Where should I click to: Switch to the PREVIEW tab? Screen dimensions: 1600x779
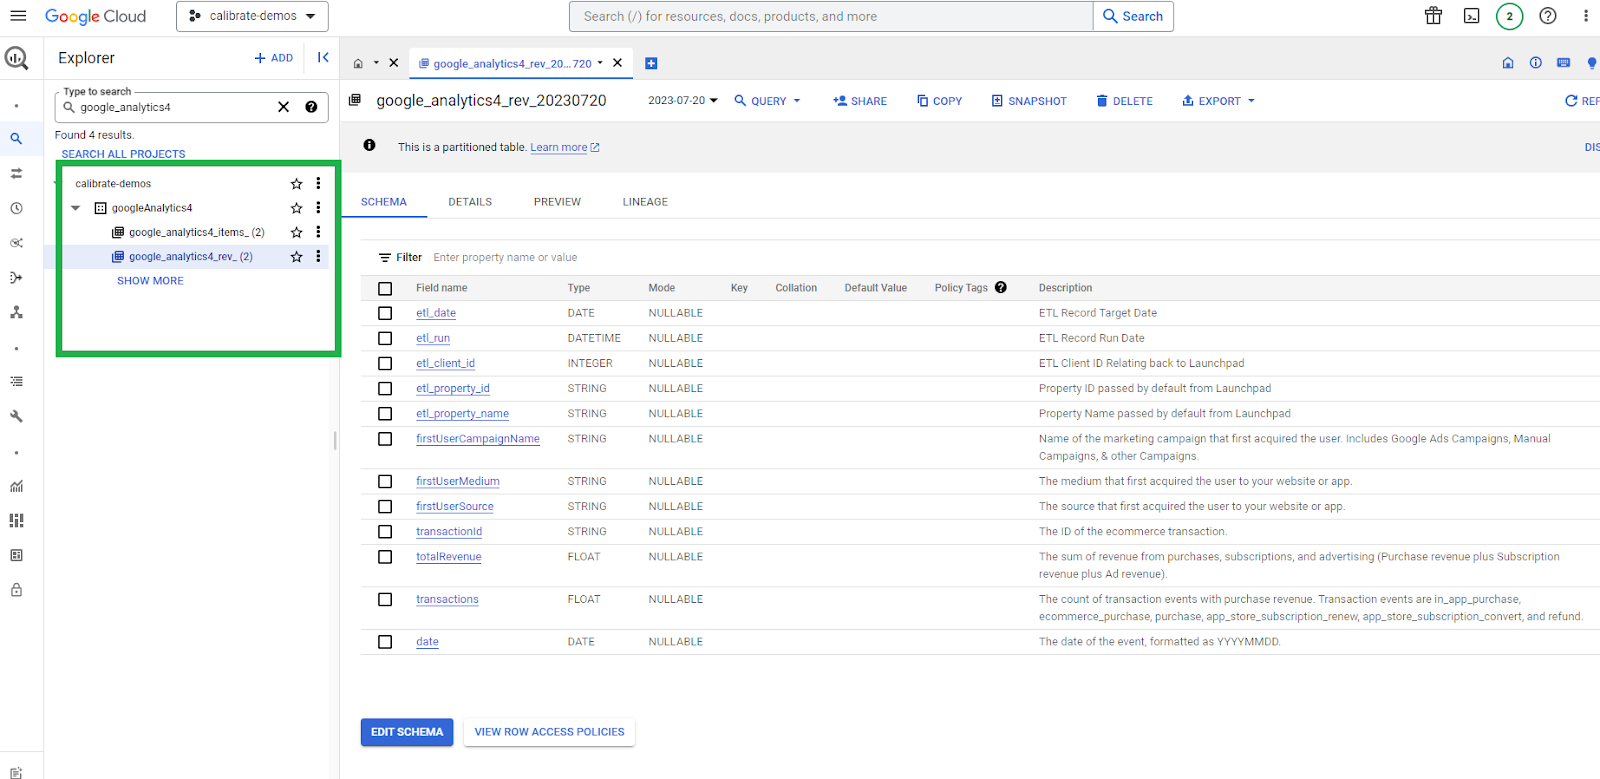557,202
